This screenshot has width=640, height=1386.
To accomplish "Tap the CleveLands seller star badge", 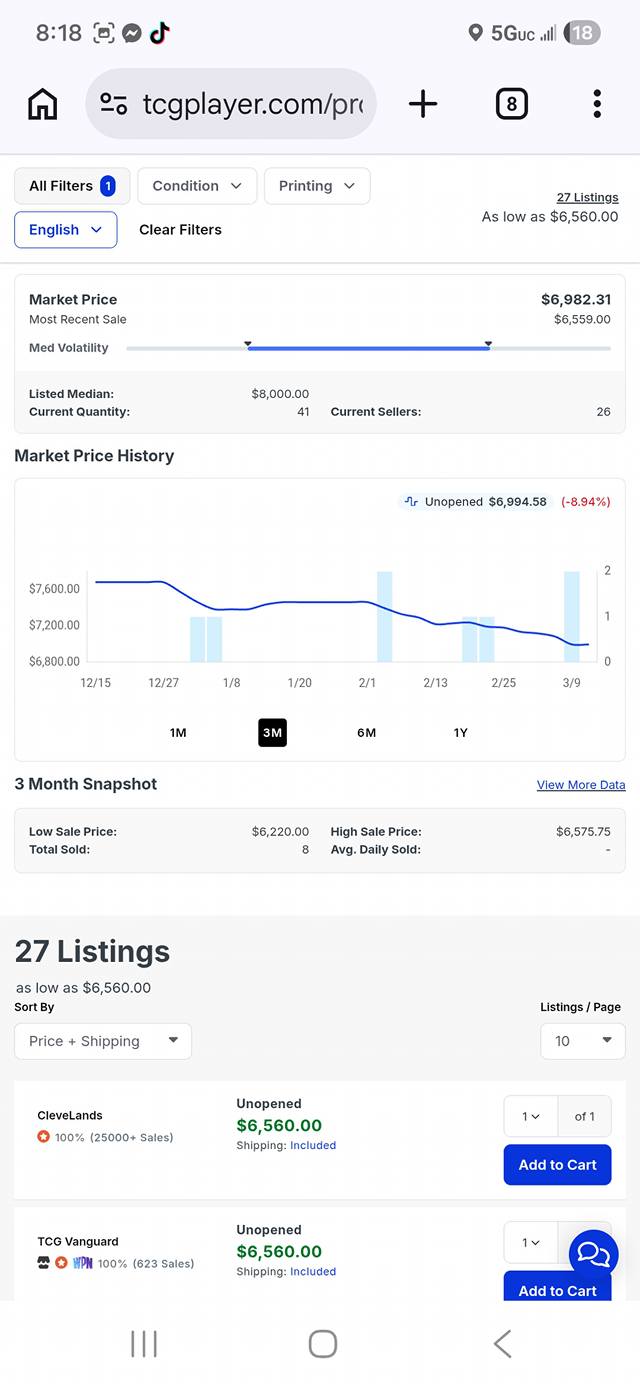I will (43, 1137).
